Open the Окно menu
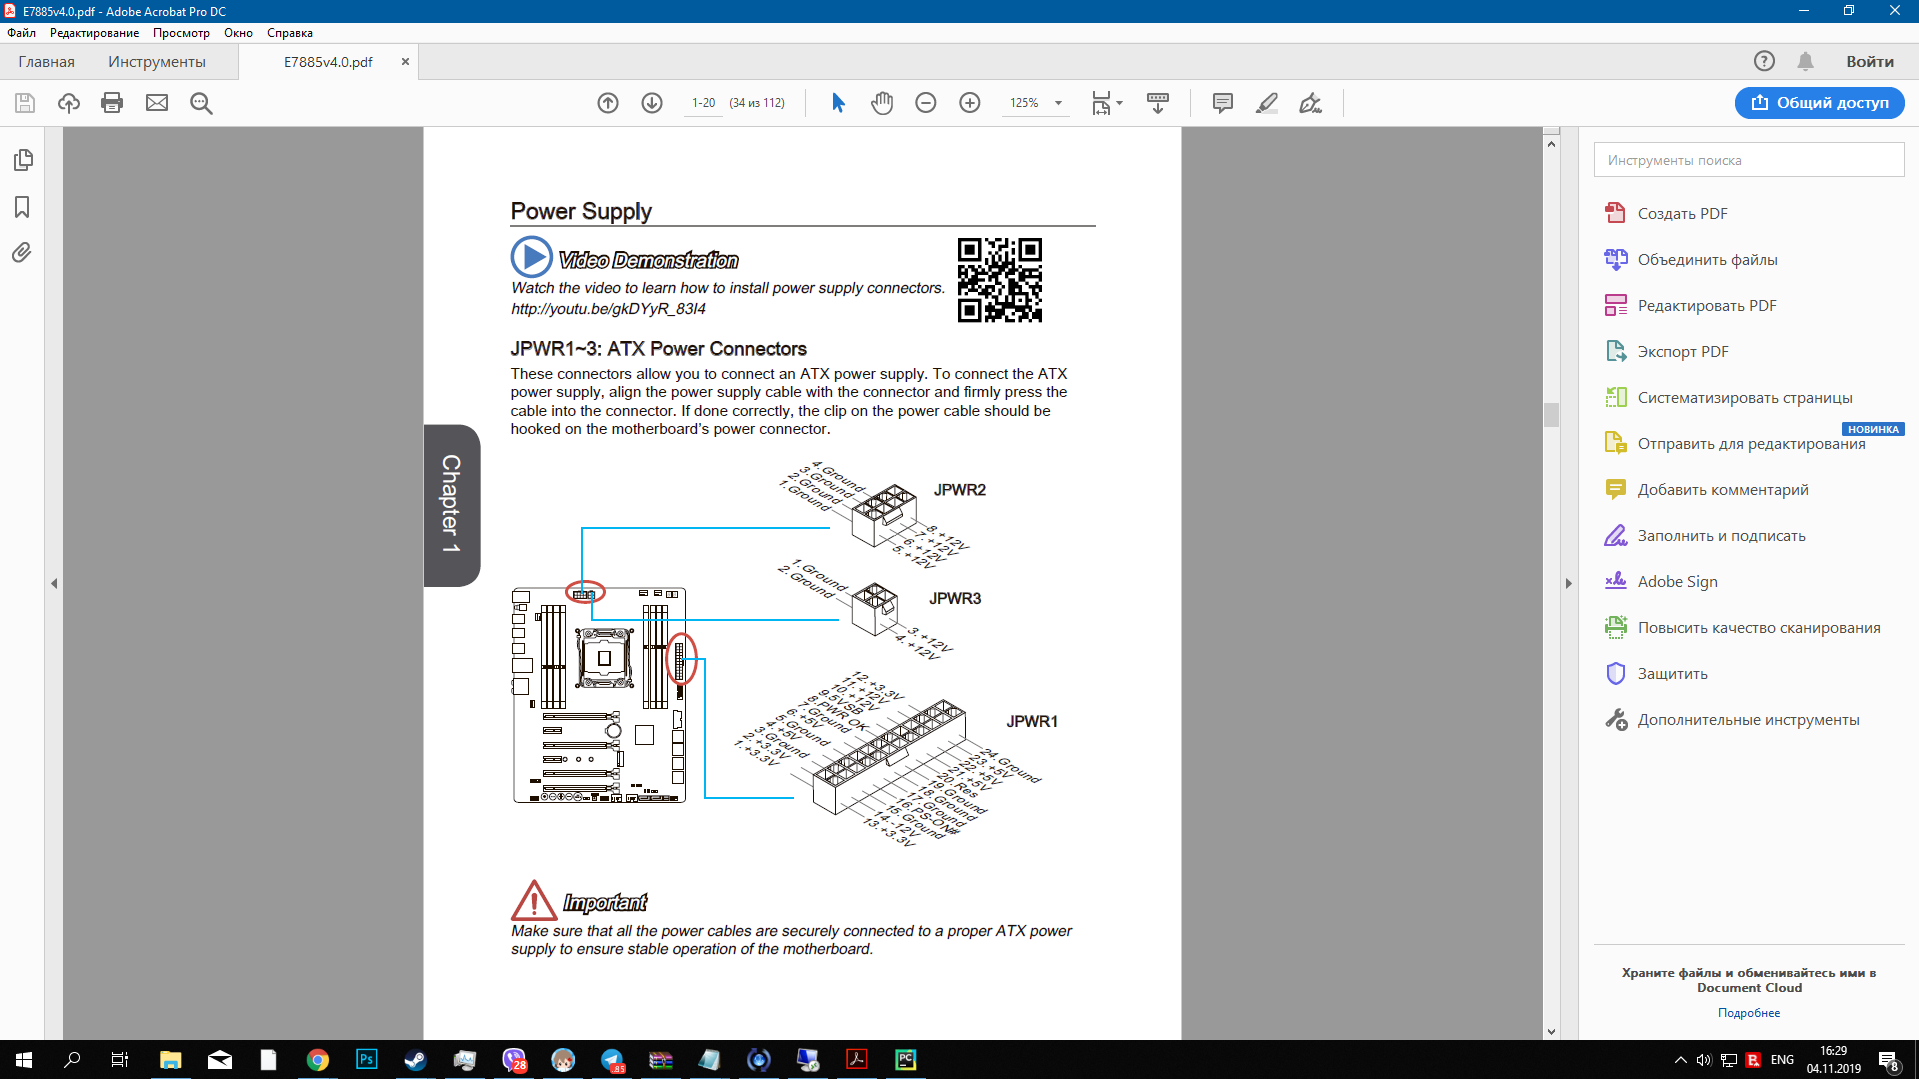The height and width of the screenshot is (1079, 1919). (238, 33)
